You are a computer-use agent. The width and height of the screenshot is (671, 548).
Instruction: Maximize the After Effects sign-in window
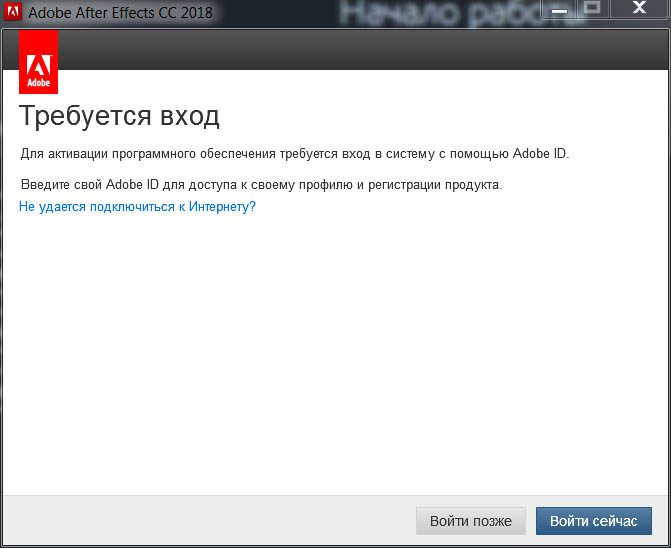pyautogui.click(x=593, y=8)
